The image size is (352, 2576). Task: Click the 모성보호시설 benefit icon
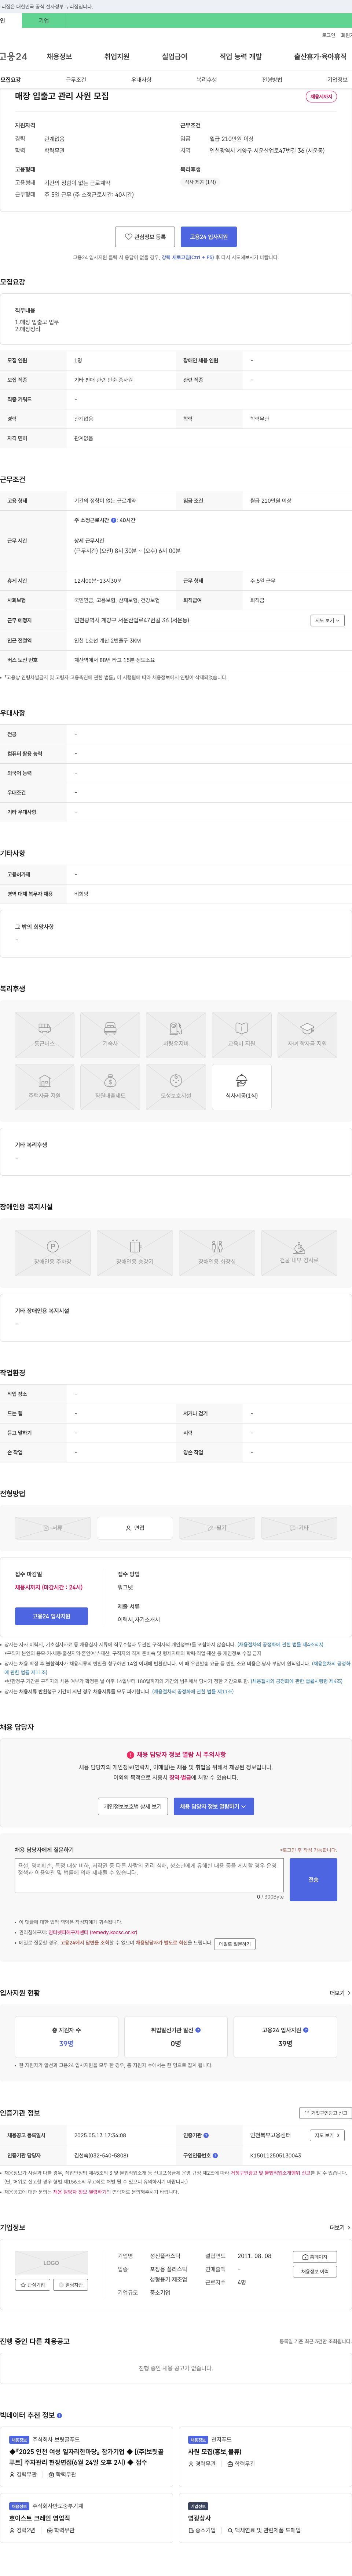176,1087
